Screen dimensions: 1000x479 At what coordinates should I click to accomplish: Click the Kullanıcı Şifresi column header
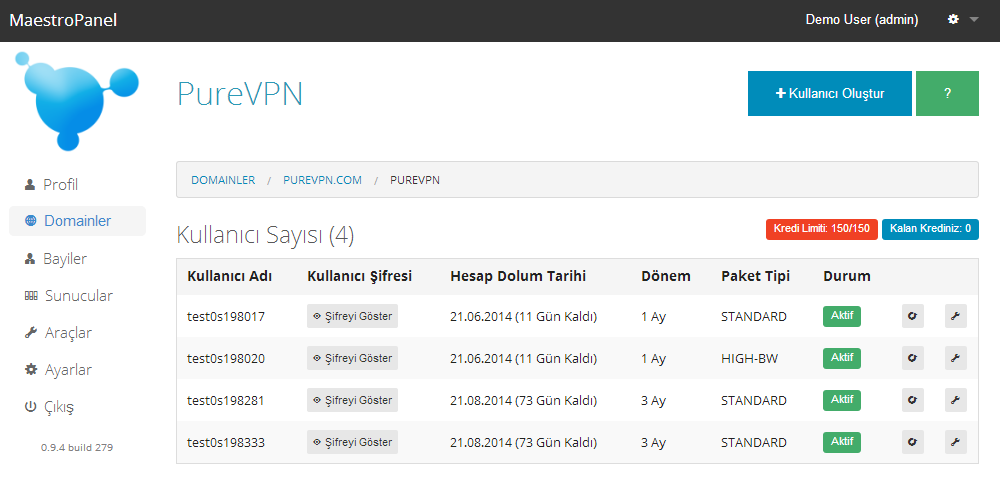[360, 277]
